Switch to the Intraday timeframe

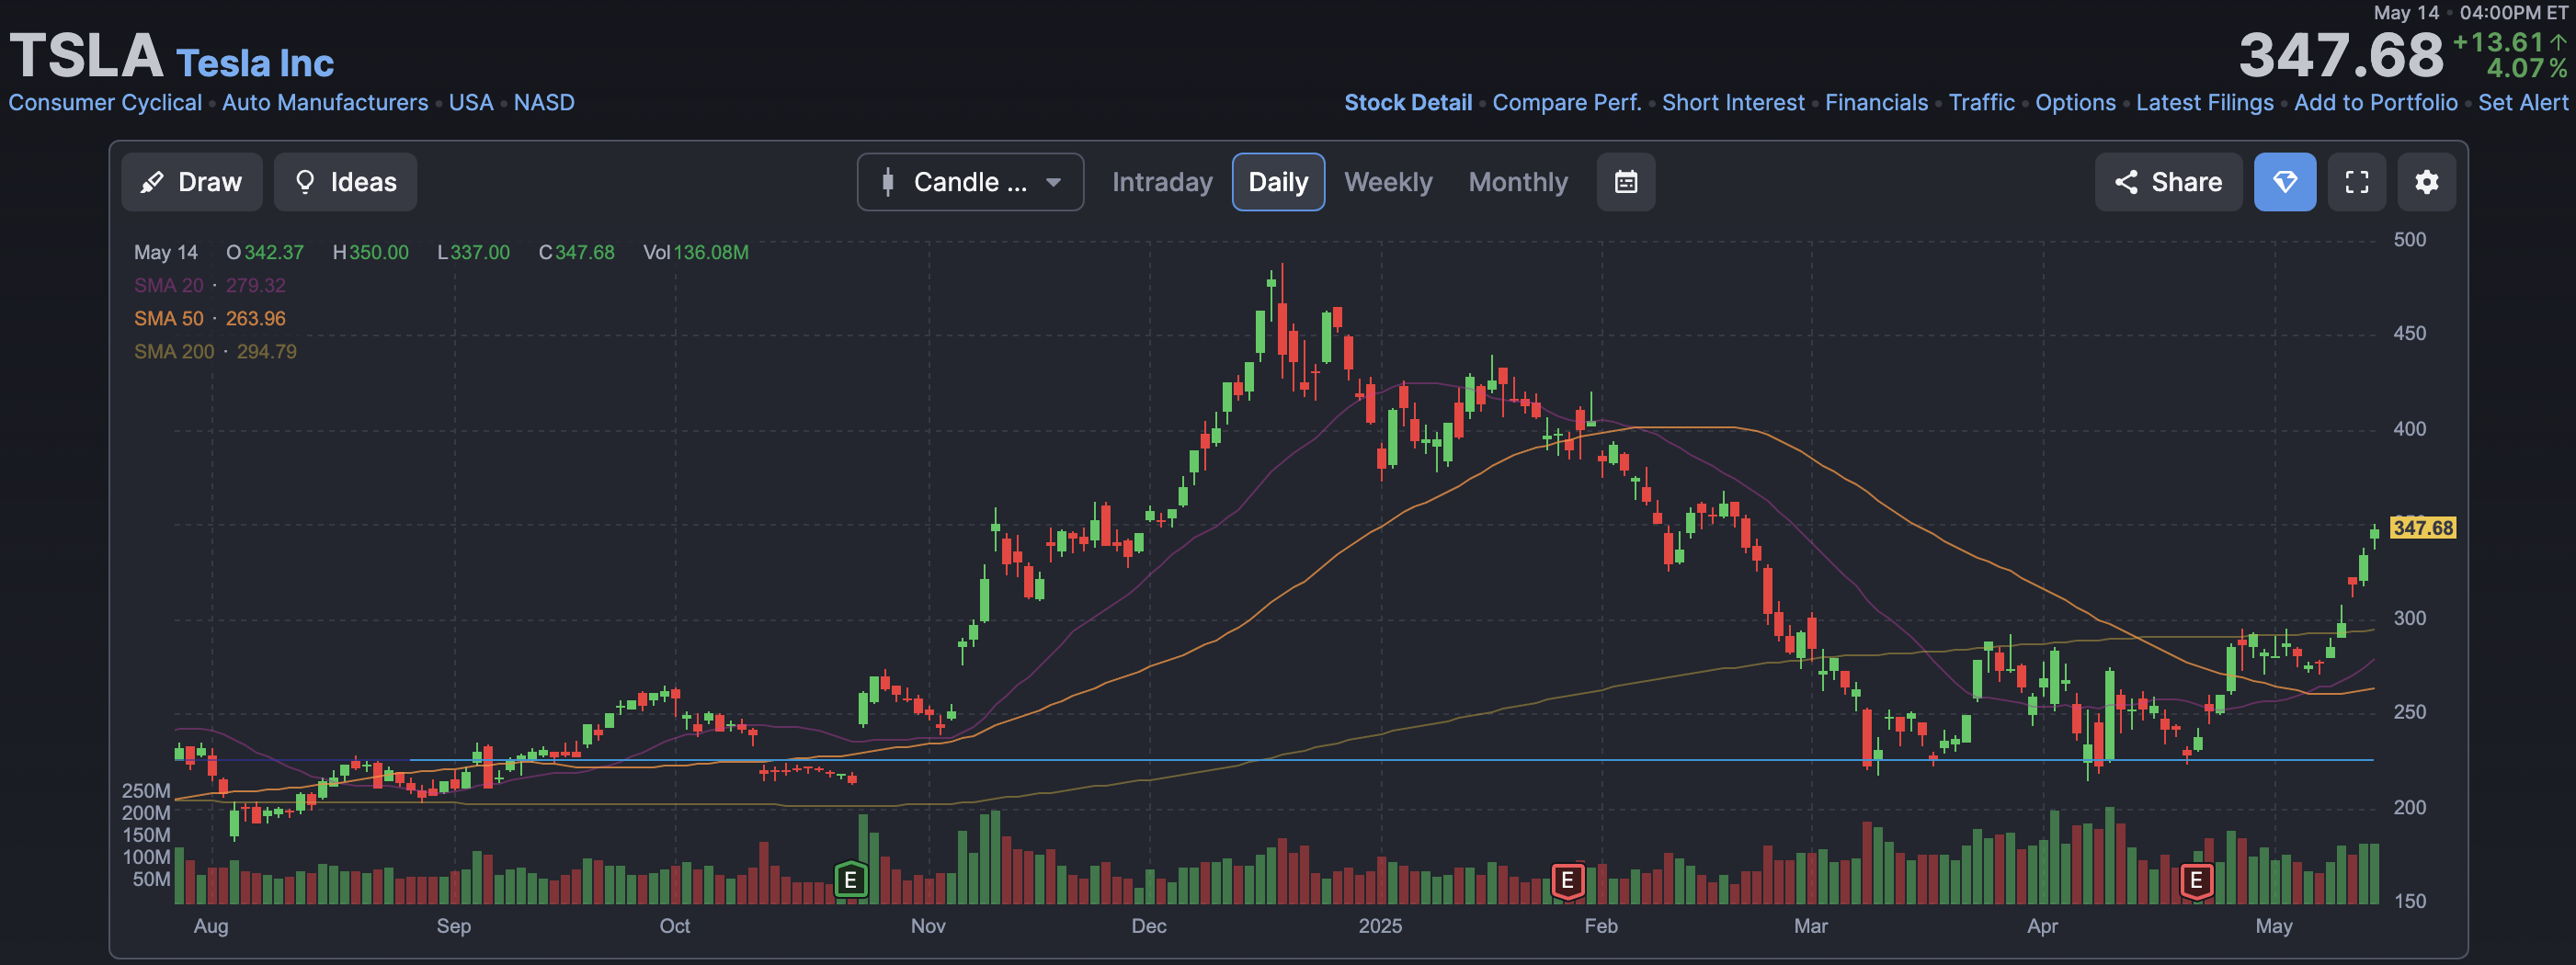click(x=1162, y=182)
